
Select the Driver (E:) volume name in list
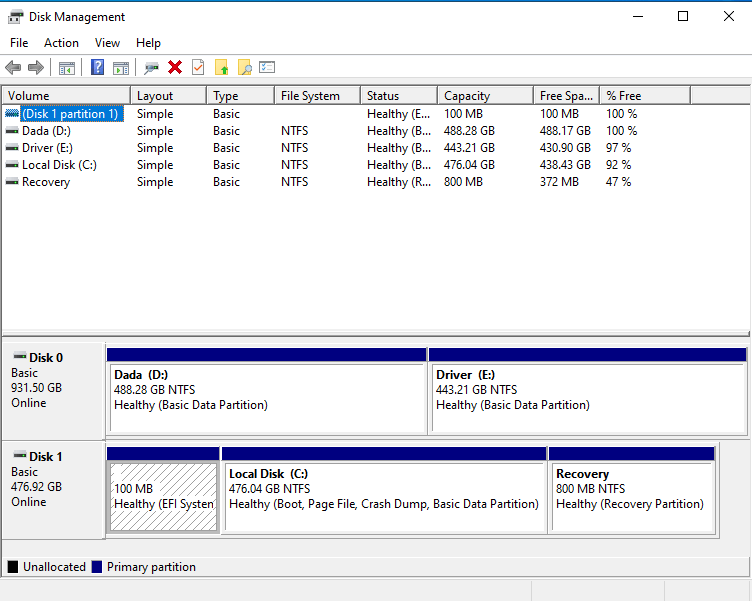pyautogui.click(x=47, y=148)
